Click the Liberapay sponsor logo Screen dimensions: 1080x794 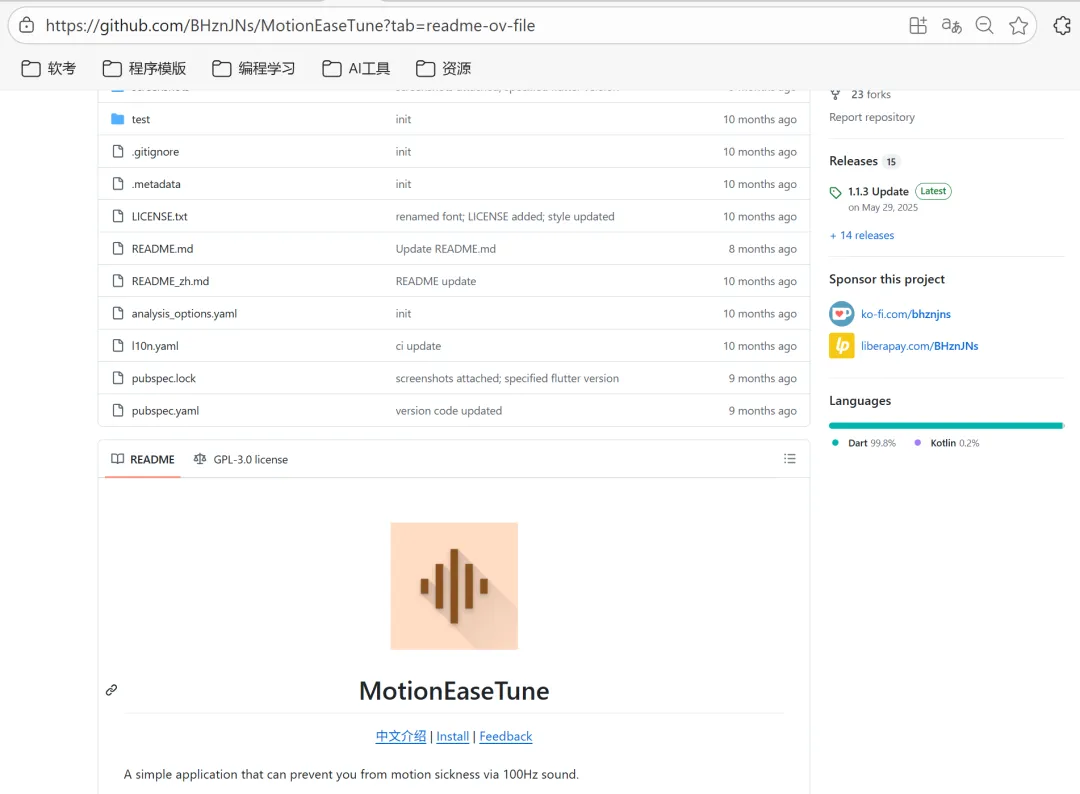point(841,346)
